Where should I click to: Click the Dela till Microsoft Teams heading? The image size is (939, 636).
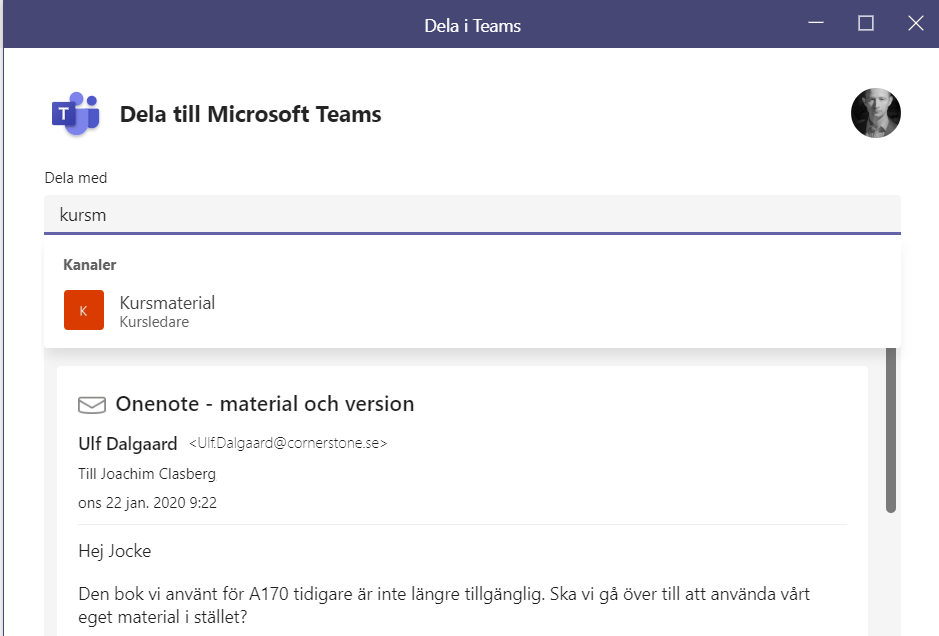click(250, 114)
